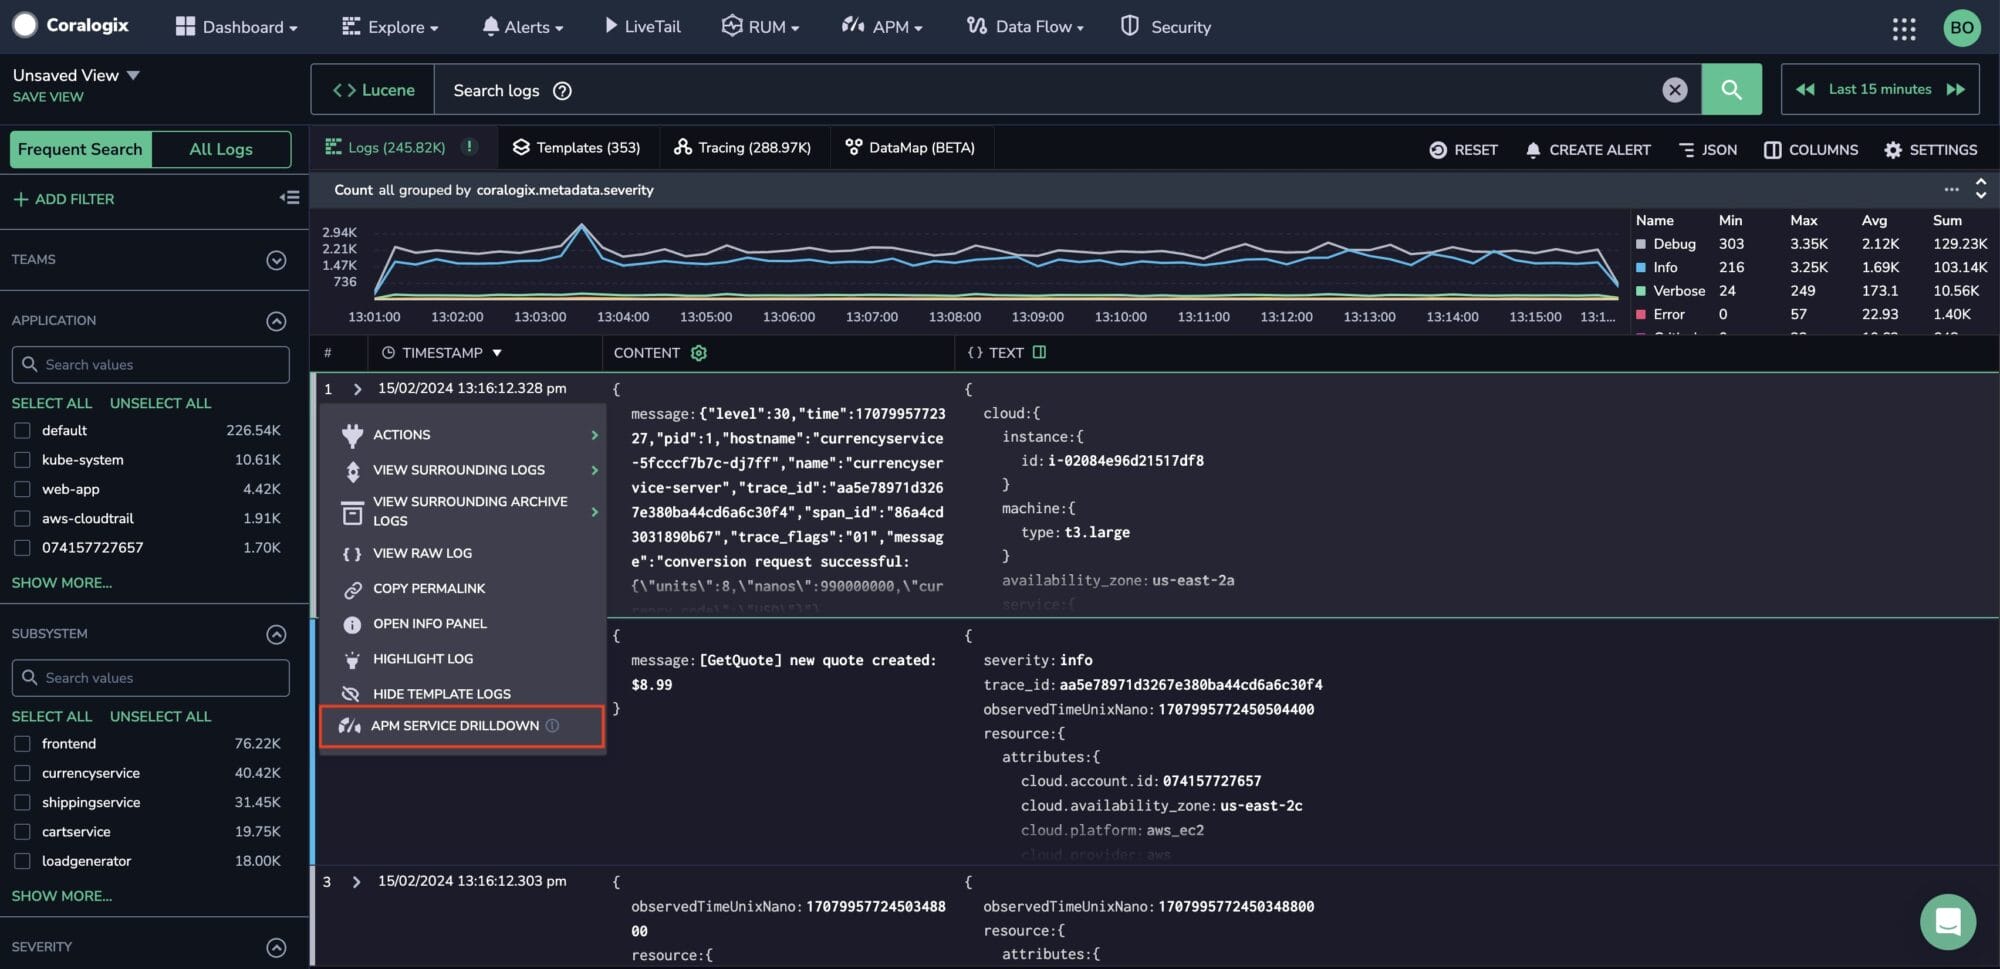Image resolution: width=2000 pixels, height=969 pixels.
Task: Select VIEW RAW LOG
Action: tap(463, 554)
